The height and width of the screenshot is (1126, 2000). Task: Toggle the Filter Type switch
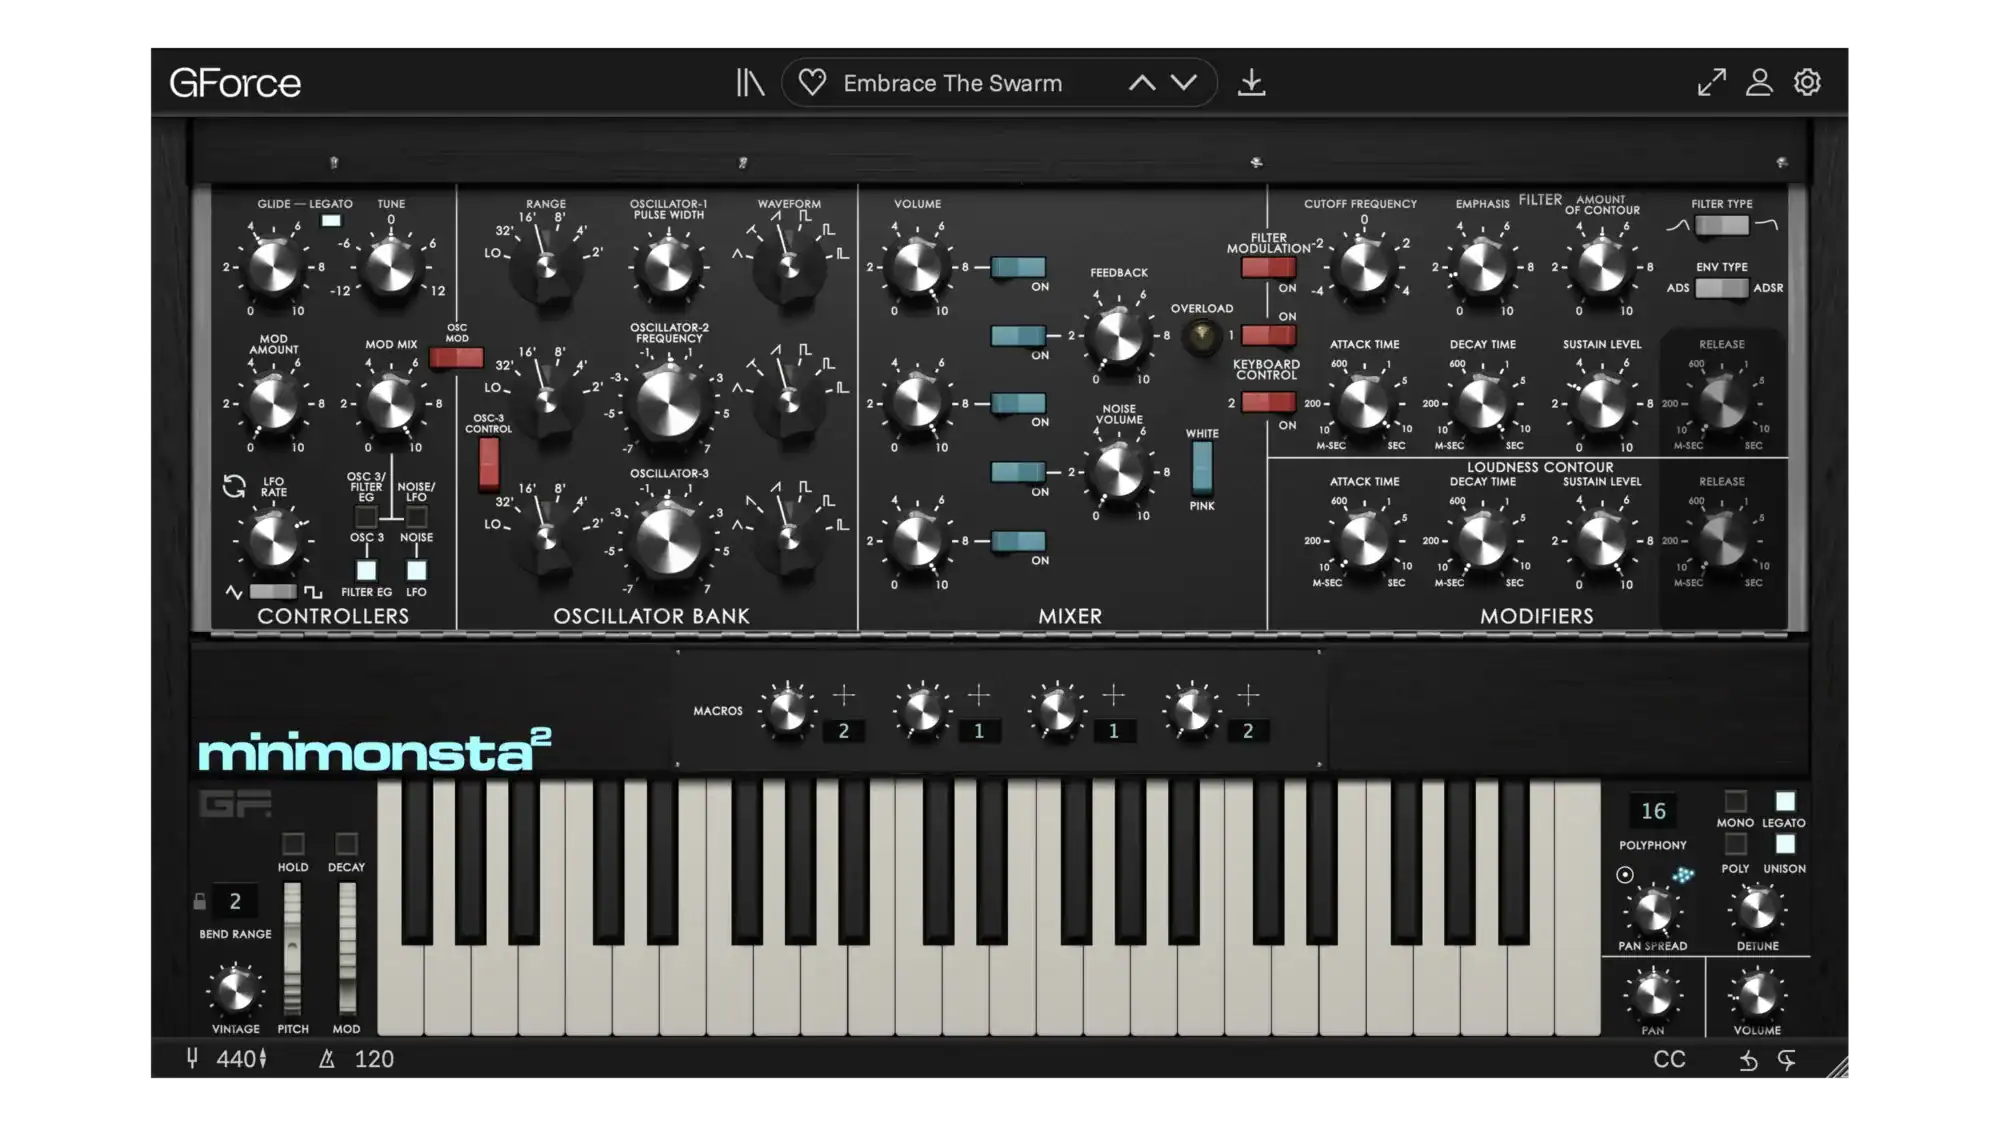tap(1722, 226)
